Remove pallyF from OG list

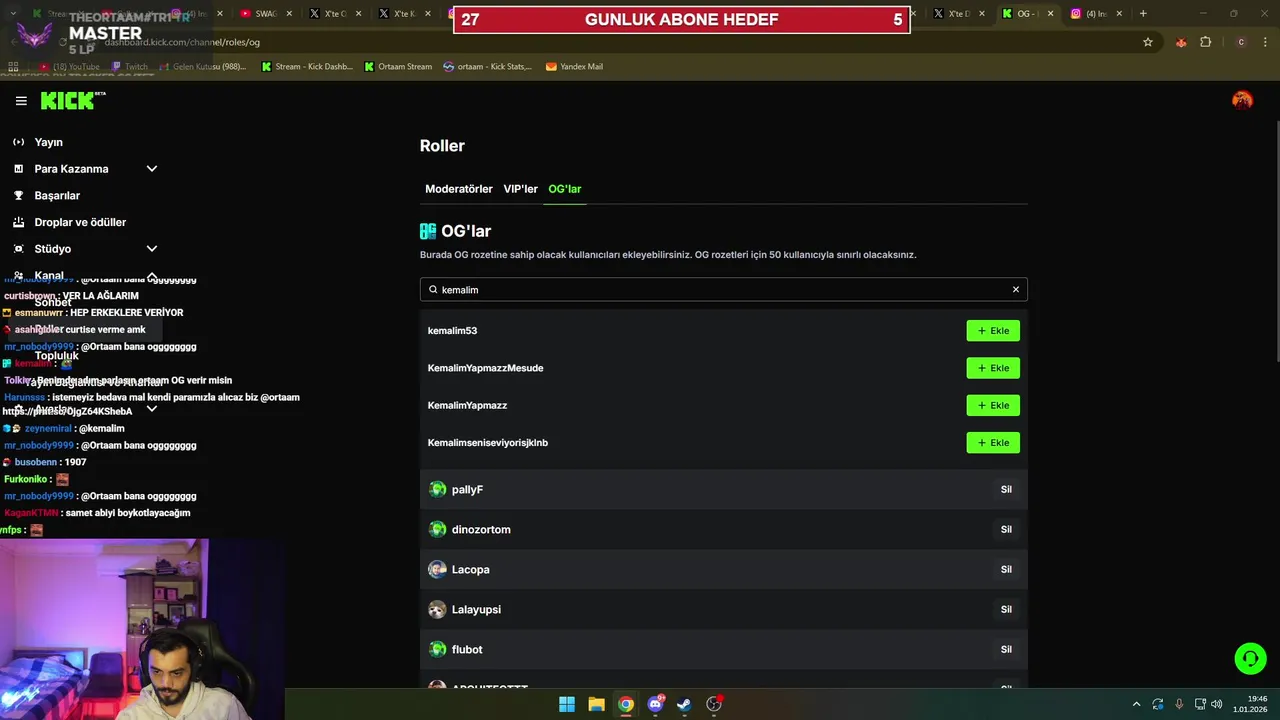(1006, 490)
